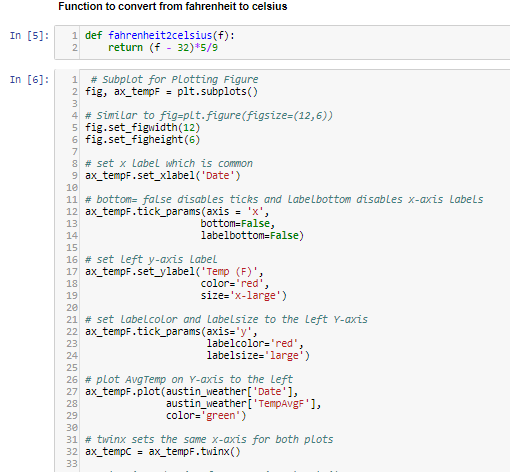Image resolution: width=510 pixels, height=472 pixels.
Task: Click line number 2 in cell 5
Action: [75, 47]
